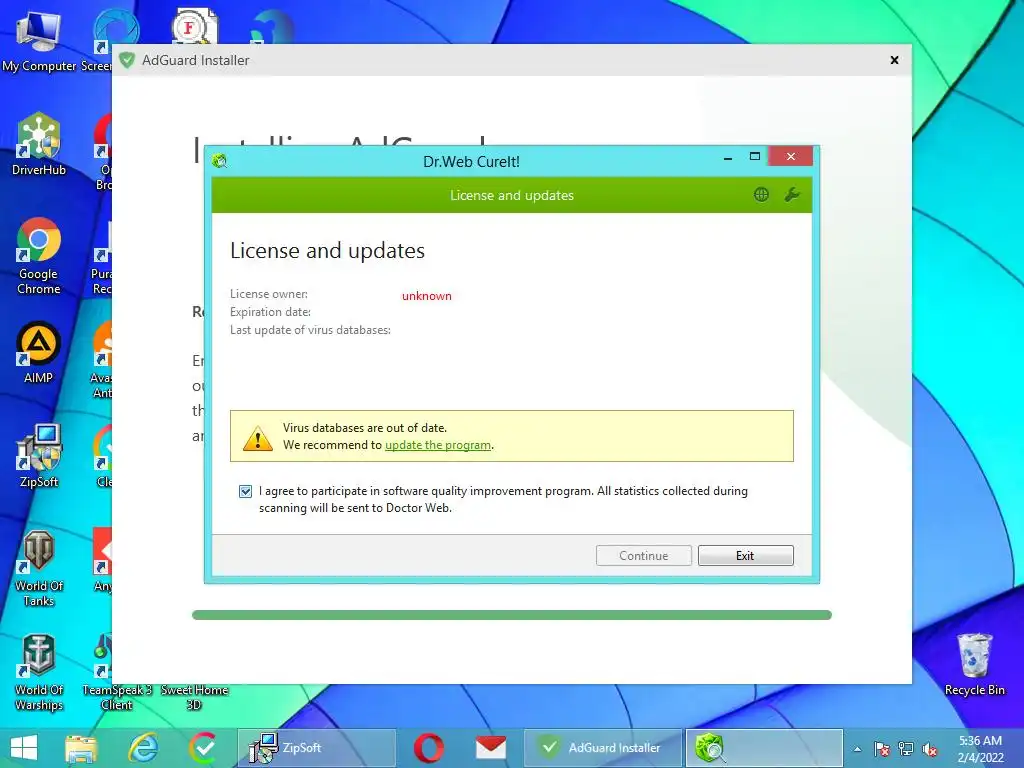Viewport: 1024px width, 768px height.
Task: Click the Exit button
Action: point(745,556)
